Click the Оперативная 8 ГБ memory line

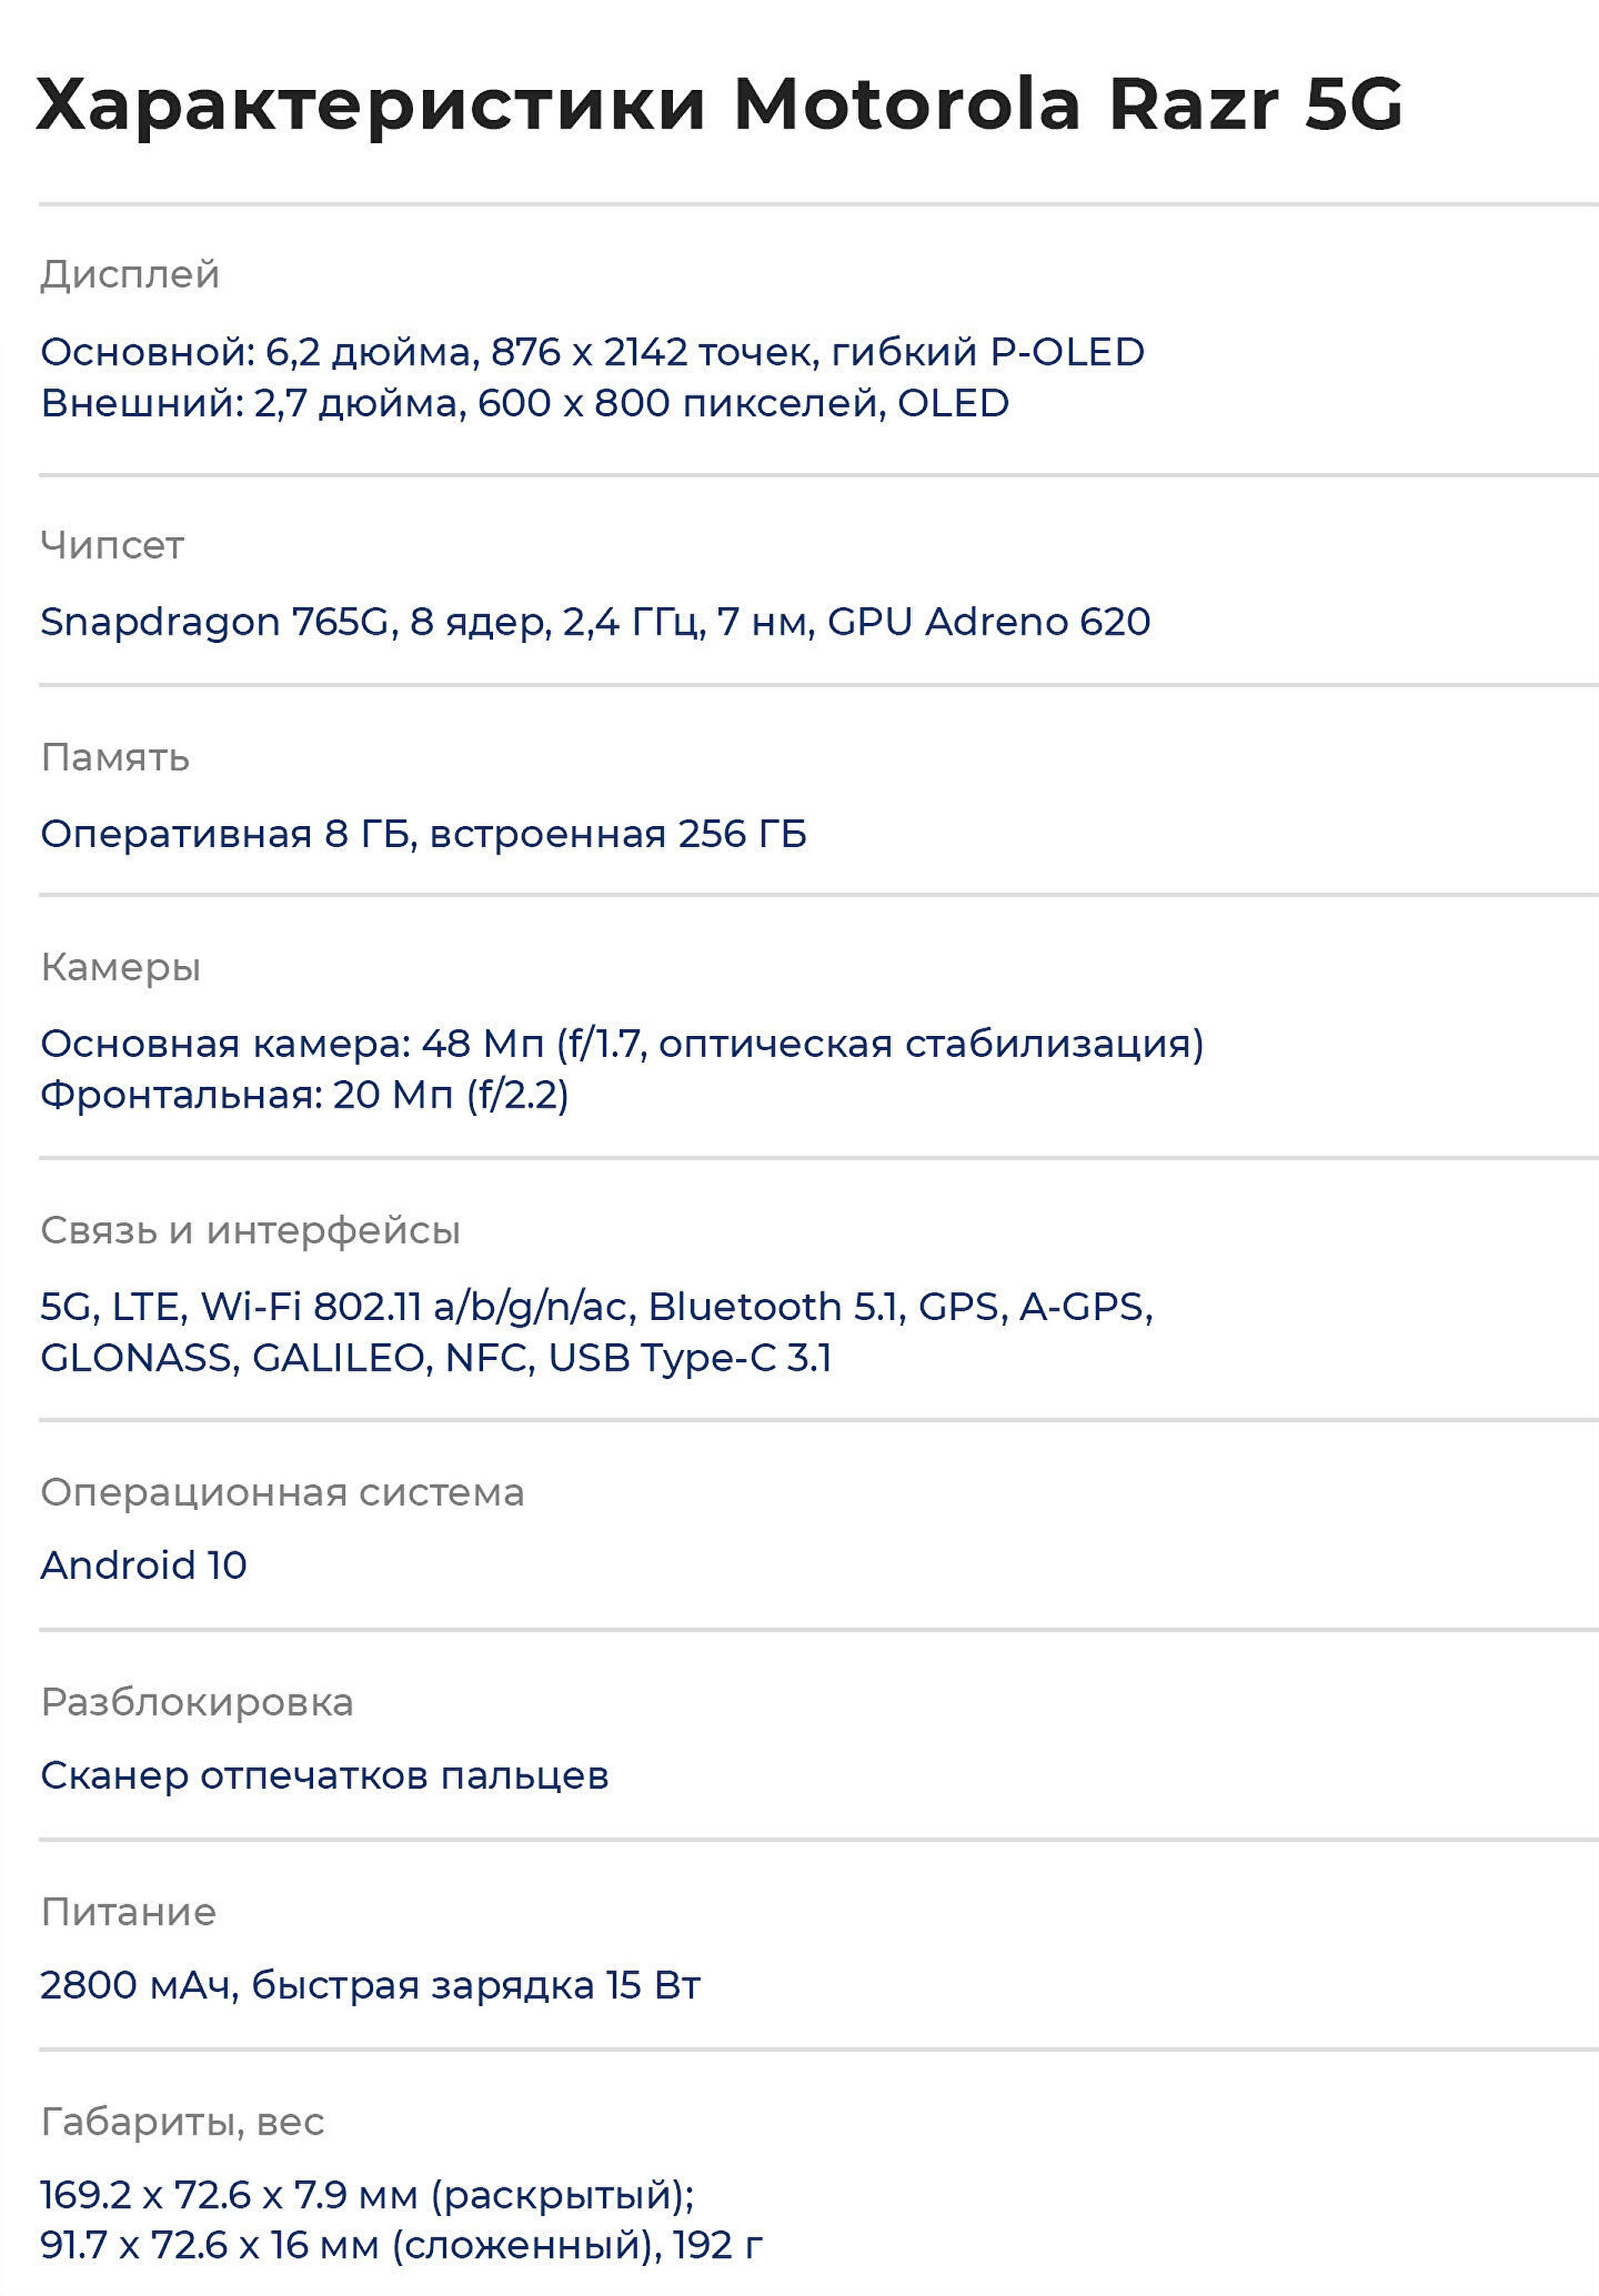click(x=423, y=834)
